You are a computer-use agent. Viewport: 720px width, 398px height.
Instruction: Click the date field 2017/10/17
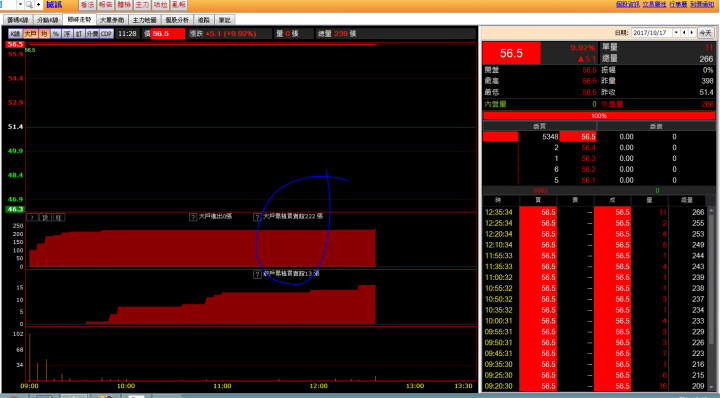652,33
